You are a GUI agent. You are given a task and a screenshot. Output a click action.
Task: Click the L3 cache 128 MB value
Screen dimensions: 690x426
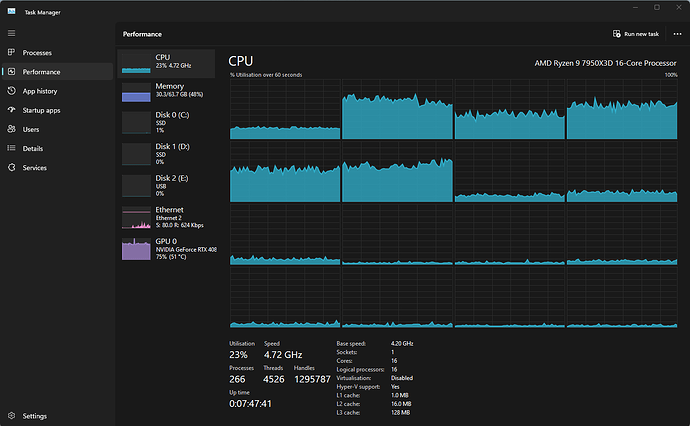tap(400, 413)
